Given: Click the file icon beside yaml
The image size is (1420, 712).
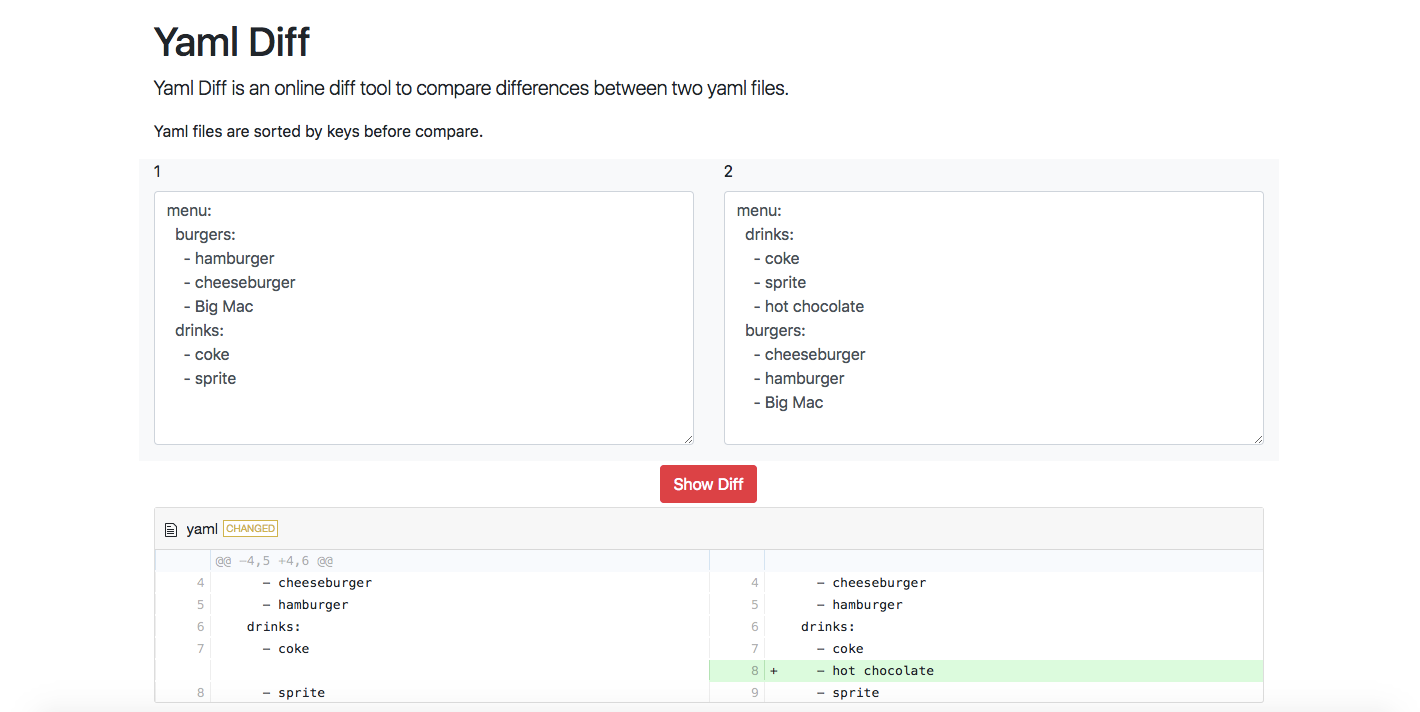Looking at the screenshot, I should pyautogui.click(x=171, y=529).
